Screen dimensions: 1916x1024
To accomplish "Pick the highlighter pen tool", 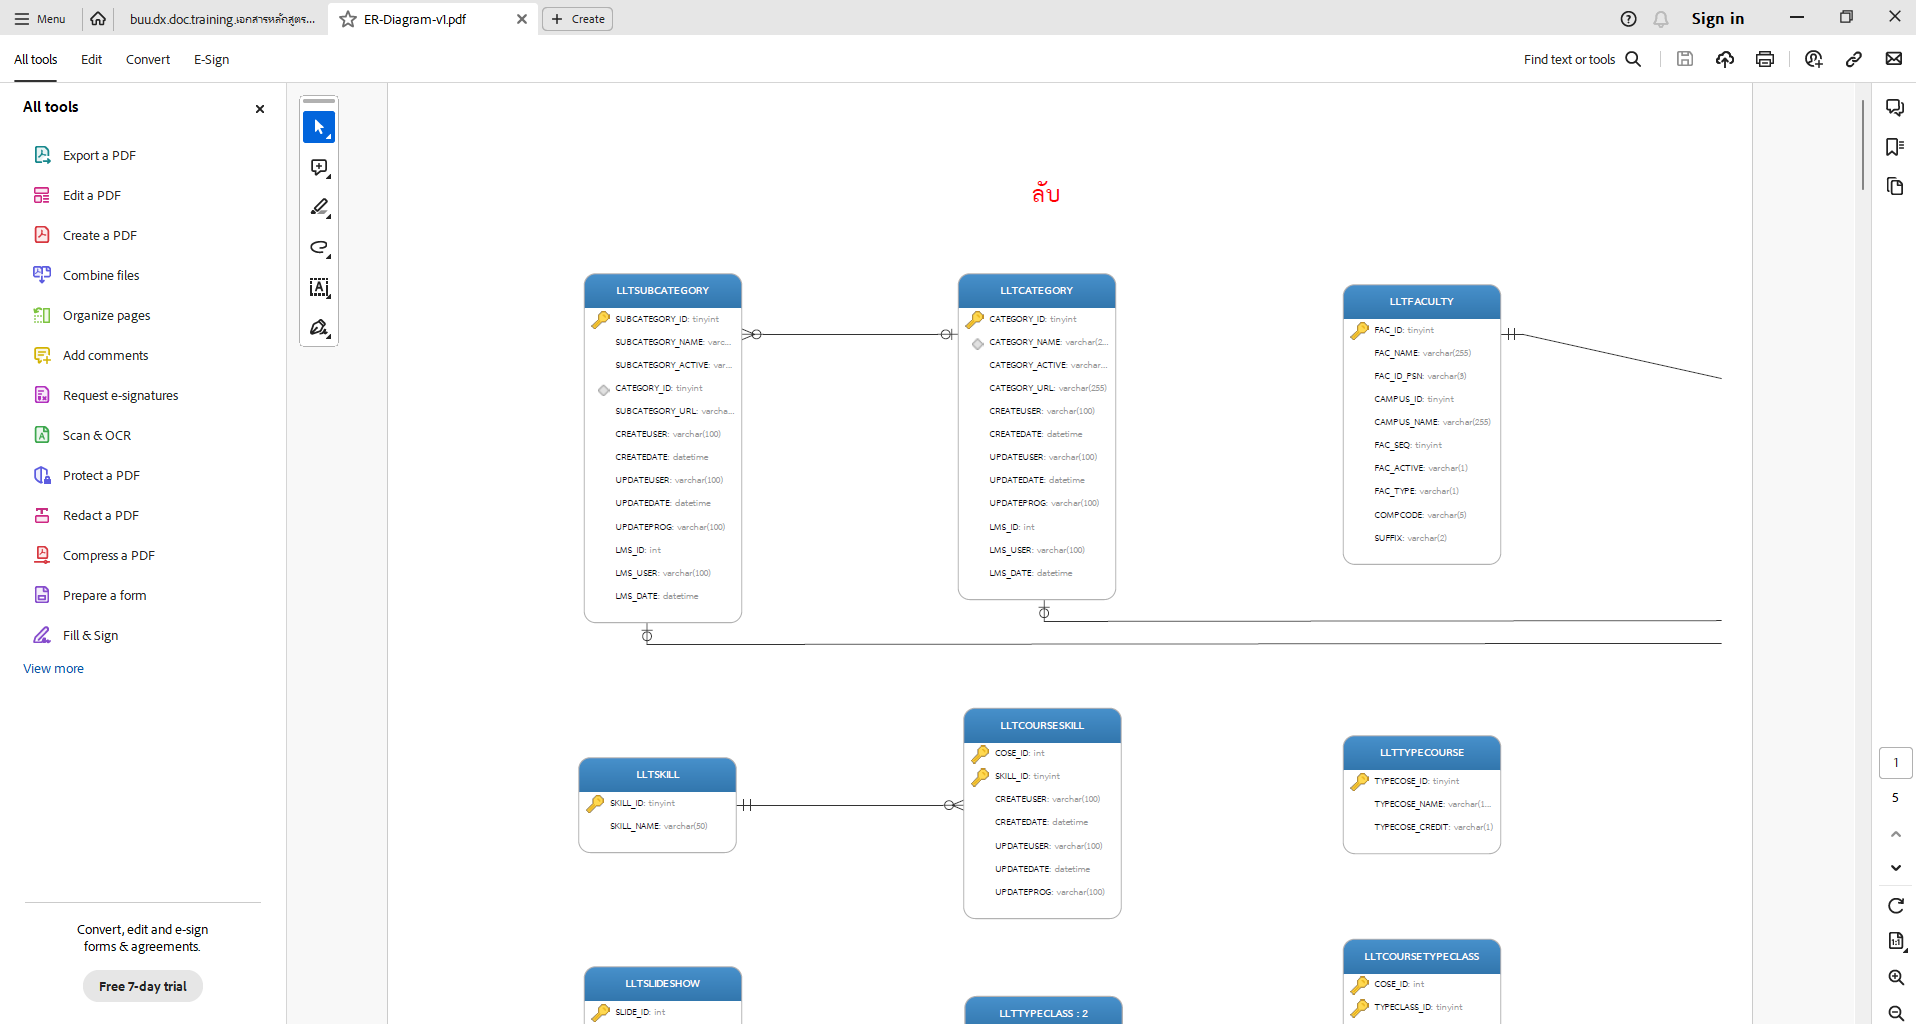I will (319, 208).
